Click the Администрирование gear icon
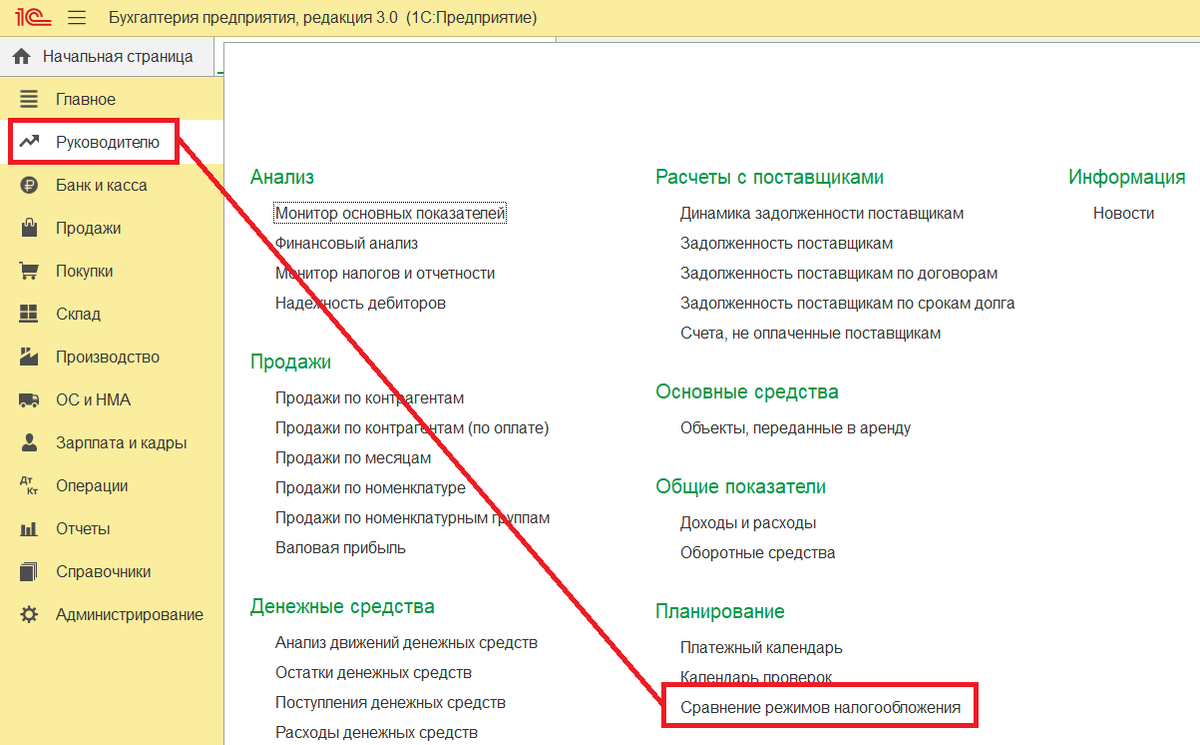The width and height of the screenshot is (1200, 745). (x=28, y=615)
